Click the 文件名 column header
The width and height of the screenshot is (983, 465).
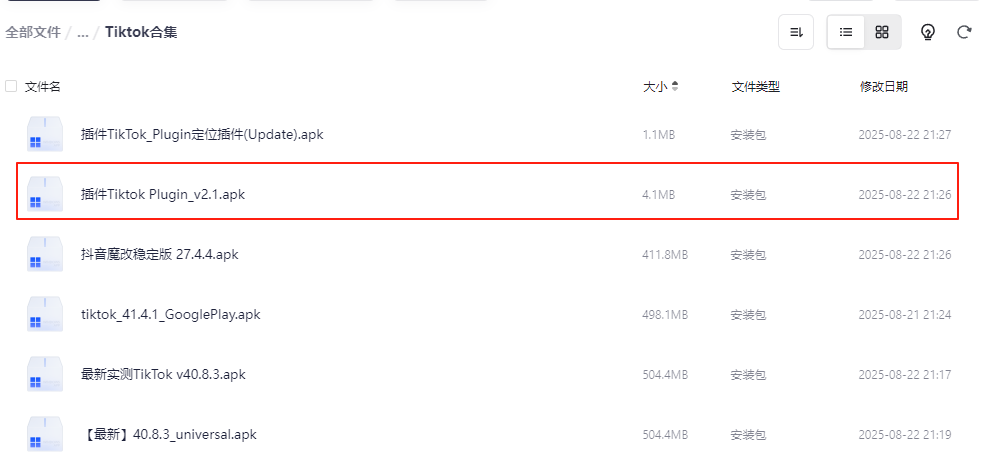coord(43,87)
